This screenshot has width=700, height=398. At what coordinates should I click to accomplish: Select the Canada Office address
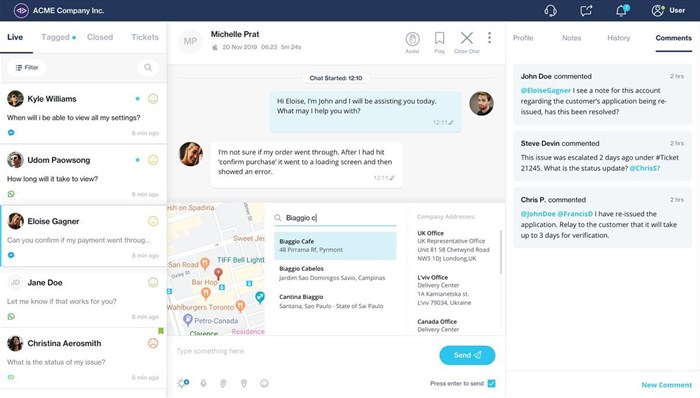click(x=438, y=325)
